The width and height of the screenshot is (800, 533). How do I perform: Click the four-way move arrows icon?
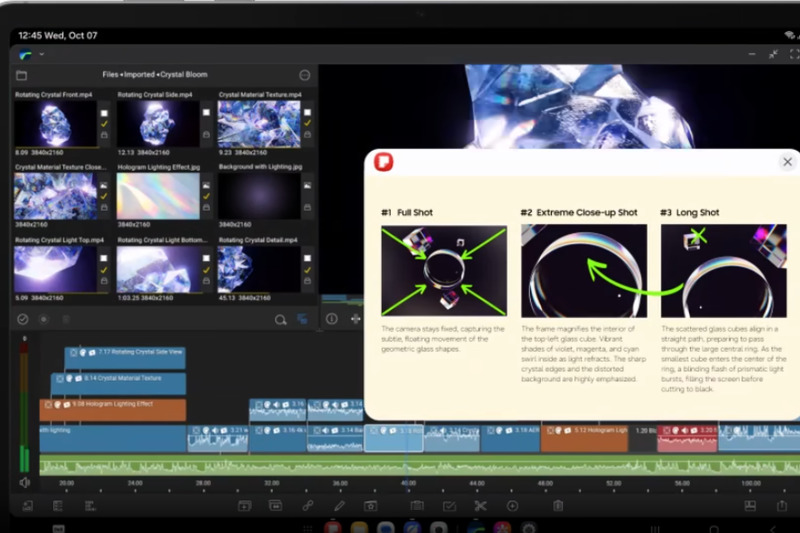pyautogui.click(x=356, y=319)
